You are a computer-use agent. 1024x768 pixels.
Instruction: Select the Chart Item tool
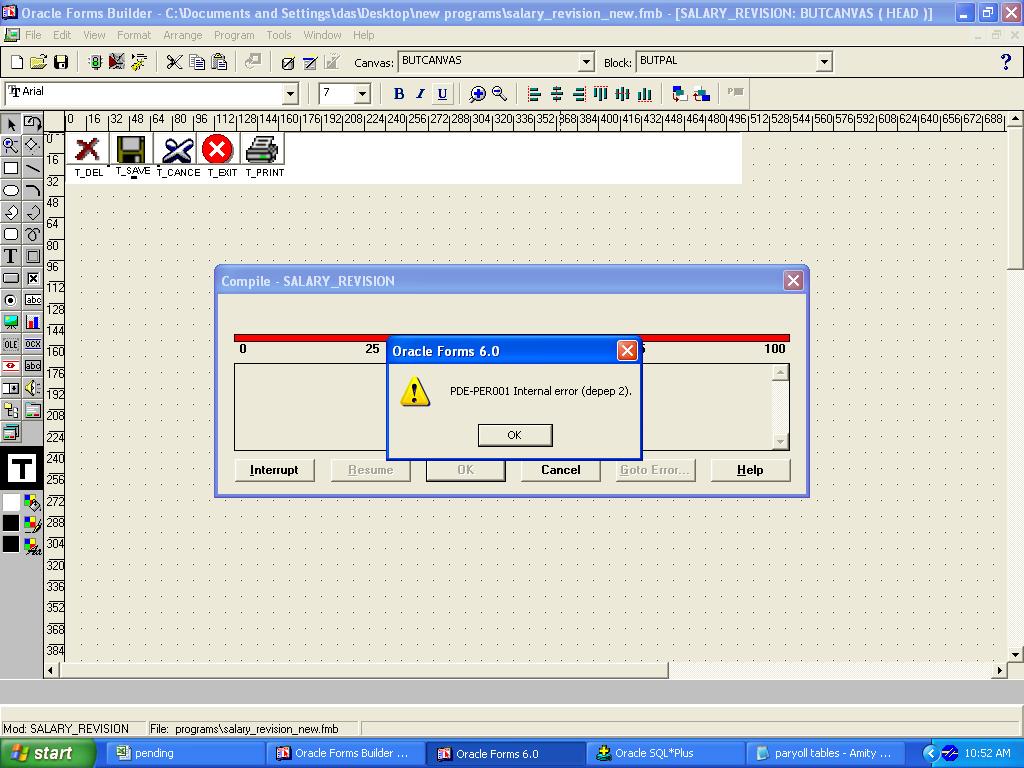33,322
